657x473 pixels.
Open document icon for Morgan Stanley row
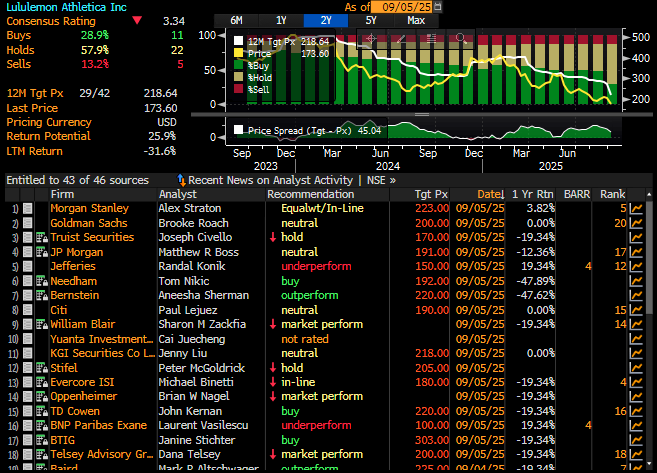coord(28,208)
